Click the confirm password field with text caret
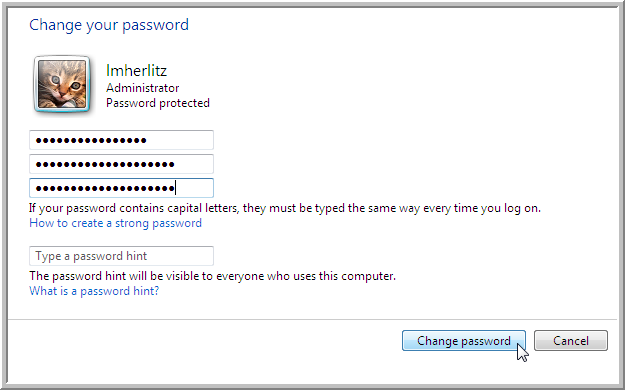 click(121, 188)
